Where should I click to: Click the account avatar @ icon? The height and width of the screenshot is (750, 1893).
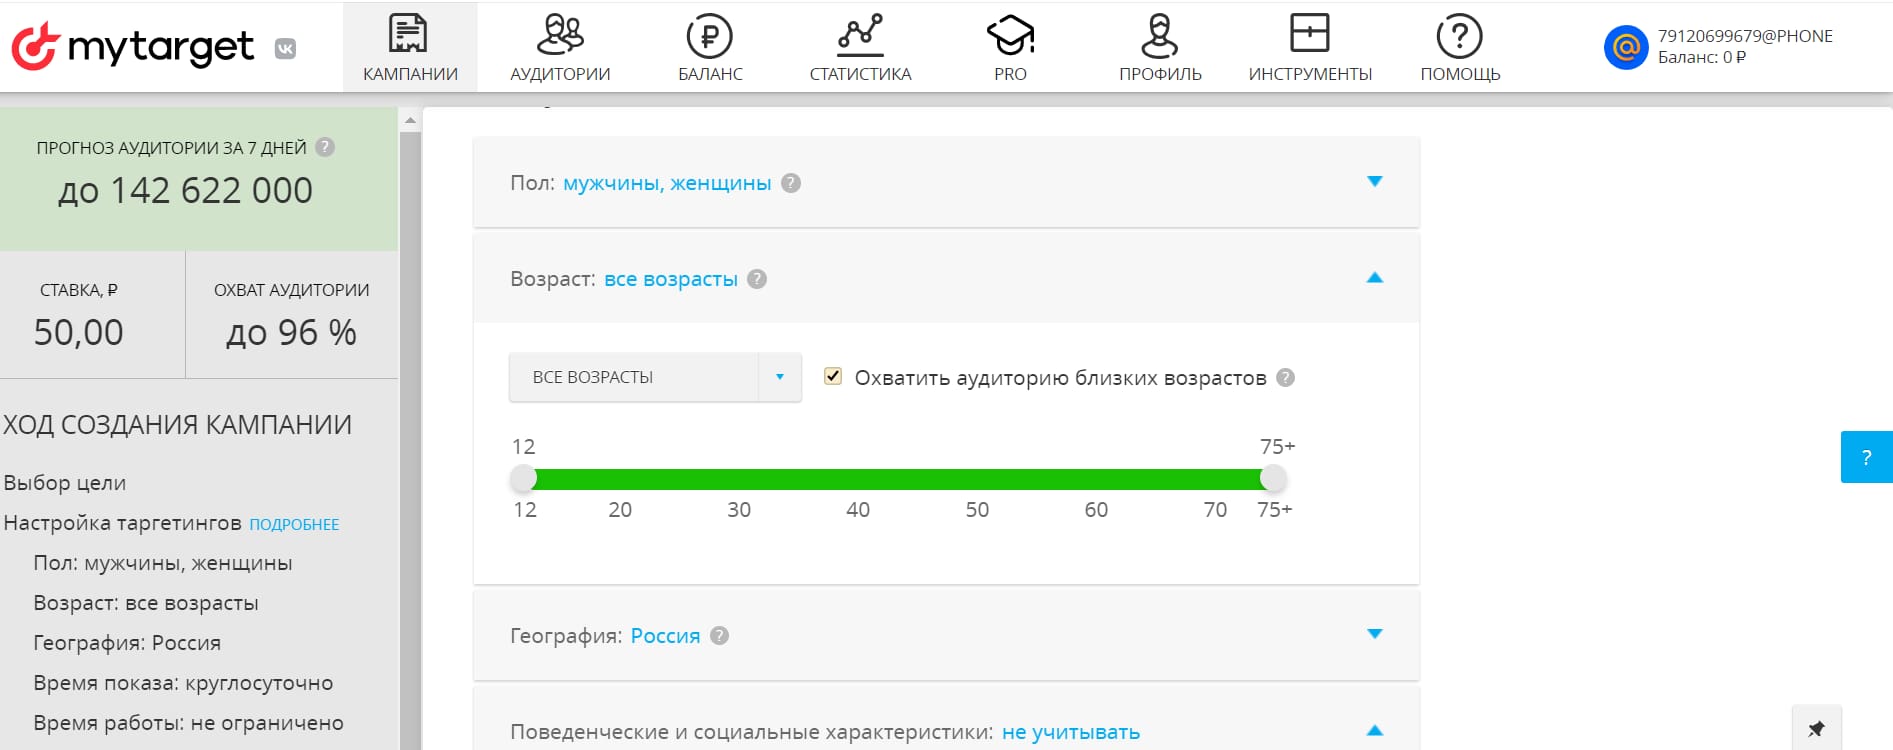point(1626,47)
